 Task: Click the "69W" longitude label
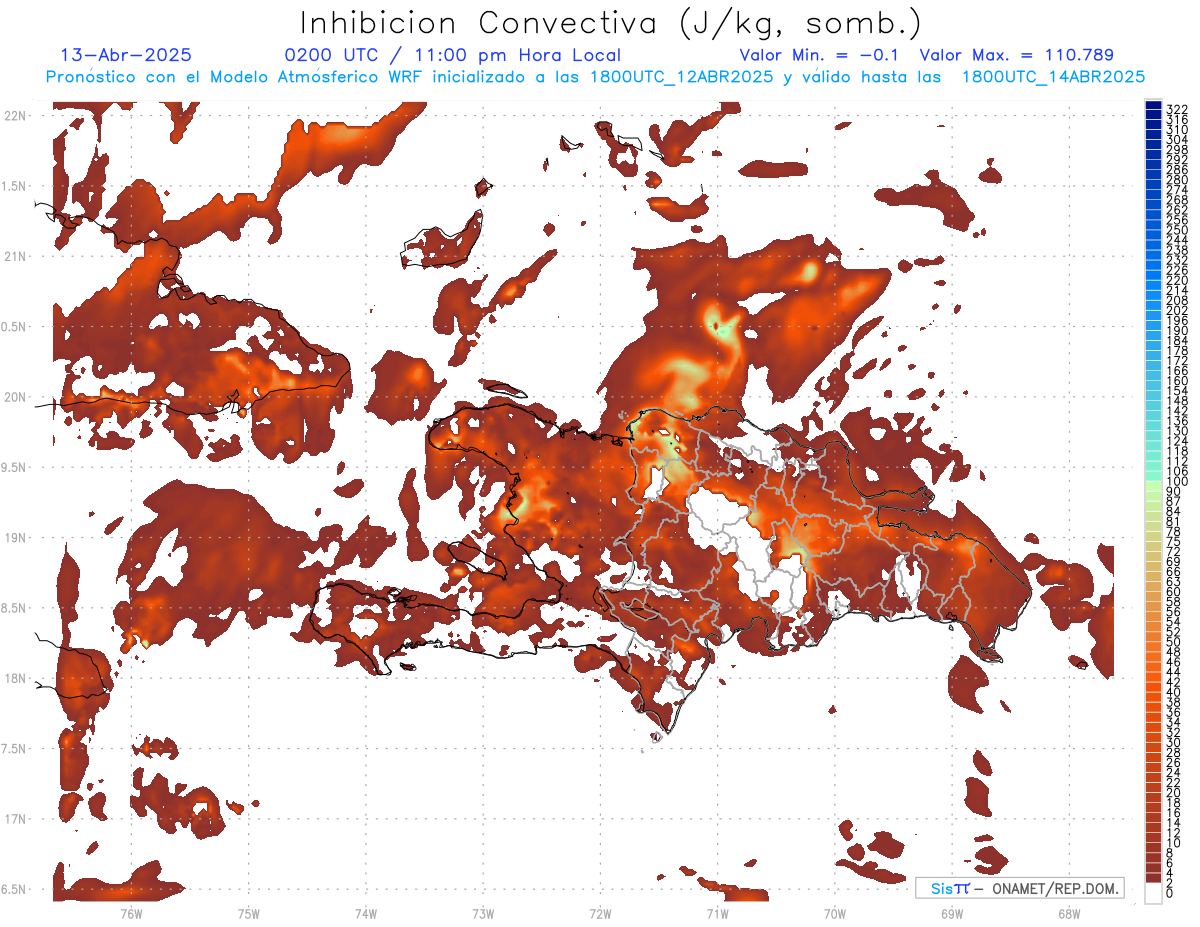coord(951,913)
